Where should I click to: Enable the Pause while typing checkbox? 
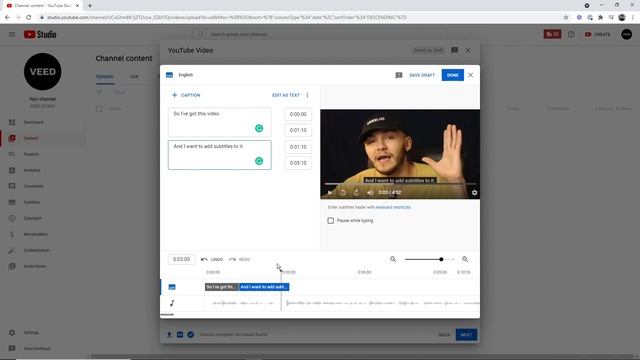coord(331,221)
